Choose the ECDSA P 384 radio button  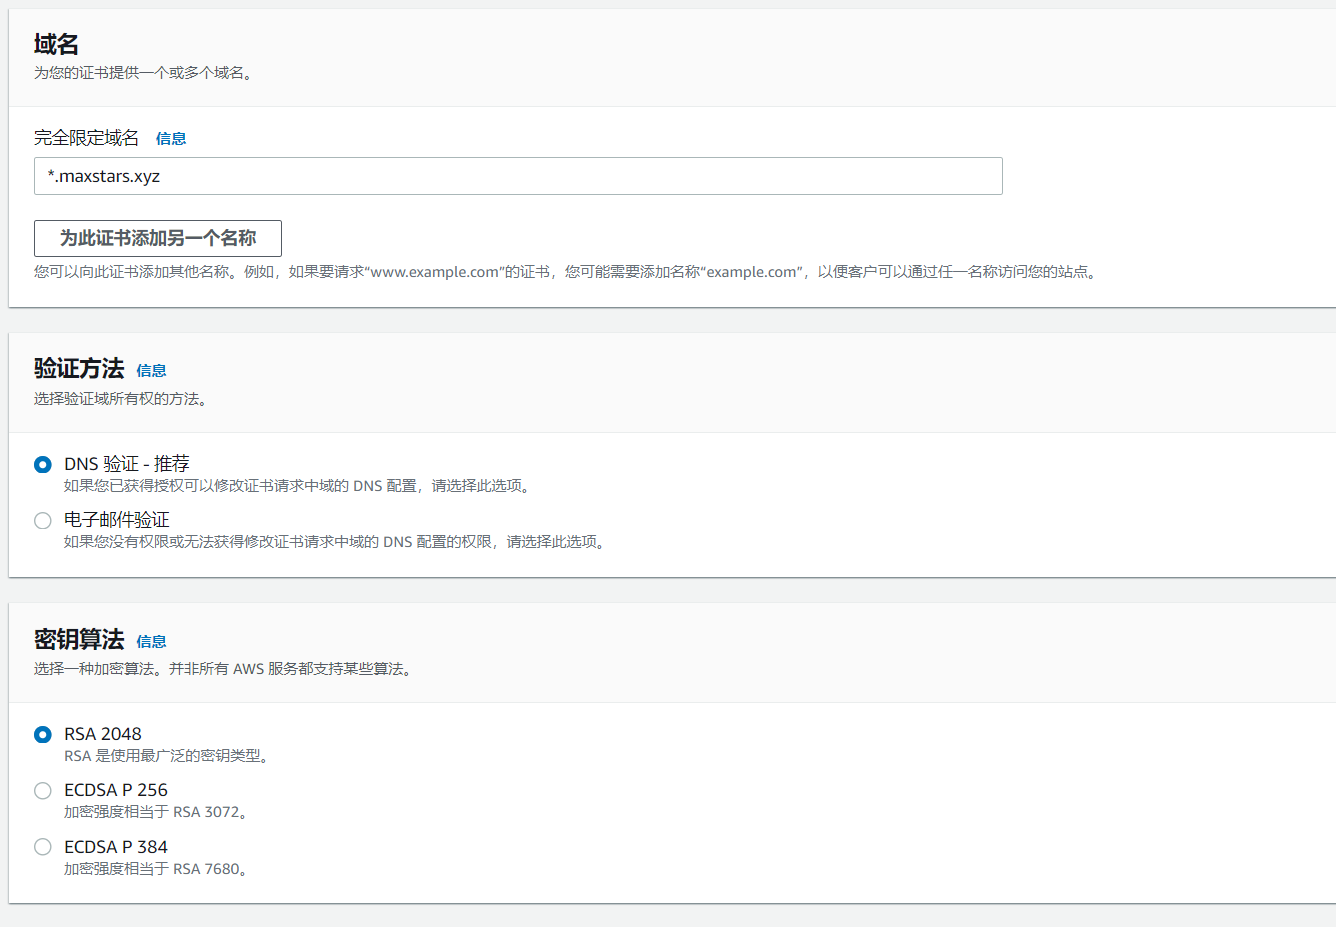pos(43,847)
